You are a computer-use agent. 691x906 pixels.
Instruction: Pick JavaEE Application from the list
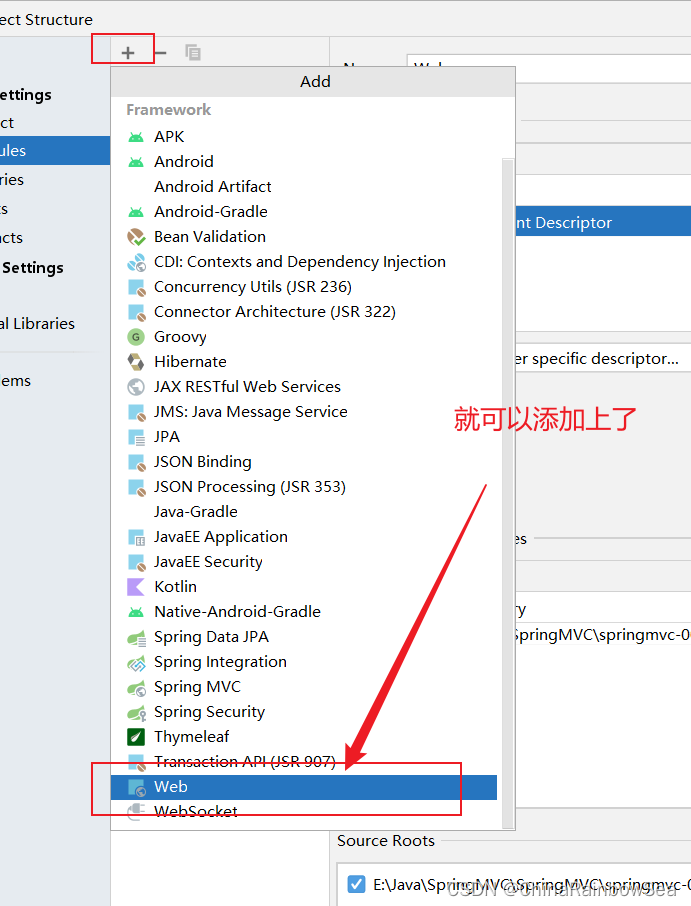tap(220, 537)
